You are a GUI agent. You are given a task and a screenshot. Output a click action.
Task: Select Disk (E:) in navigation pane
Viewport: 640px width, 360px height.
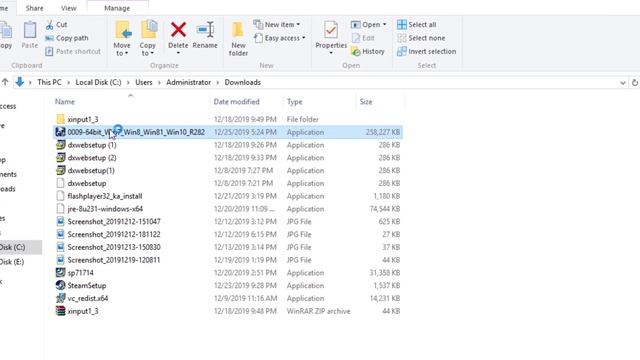[12, 262]
